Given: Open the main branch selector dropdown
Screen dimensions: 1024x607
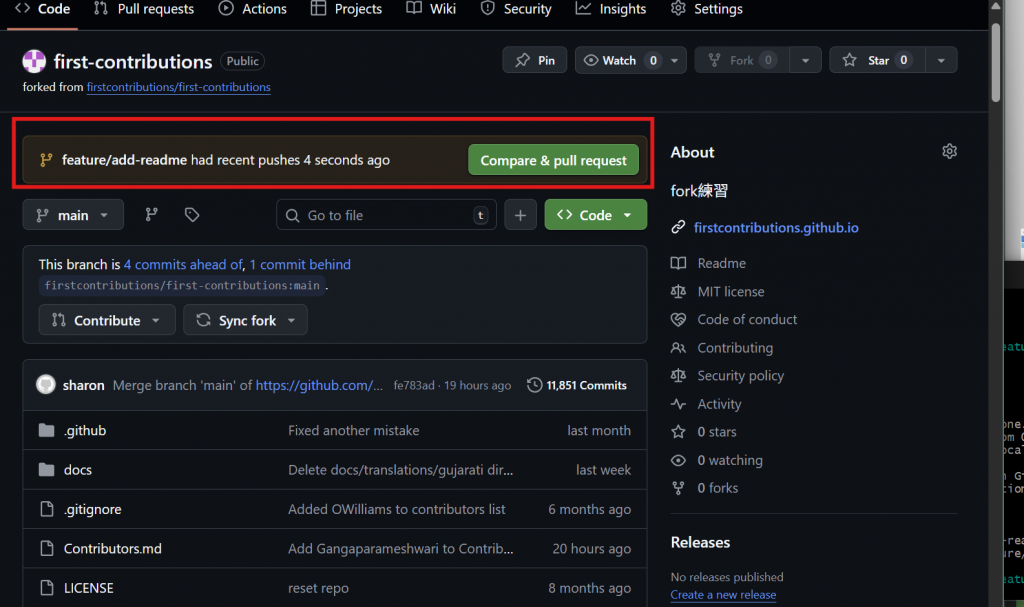Looking at the screenshot, I should (73, 215).
